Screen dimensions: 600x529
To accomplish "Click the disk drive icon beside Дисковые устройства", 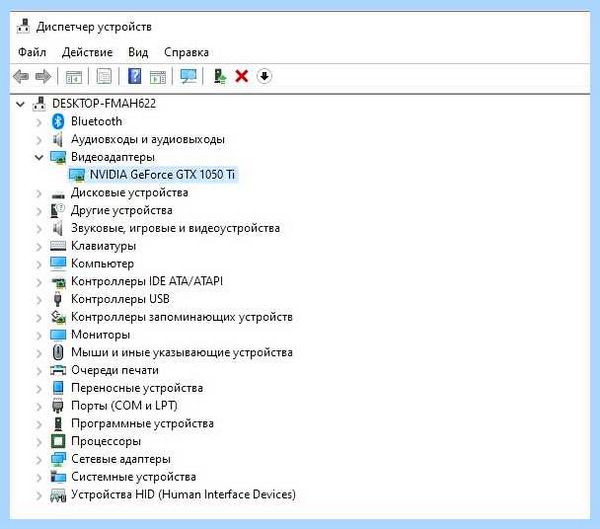I will pos(58,195).
